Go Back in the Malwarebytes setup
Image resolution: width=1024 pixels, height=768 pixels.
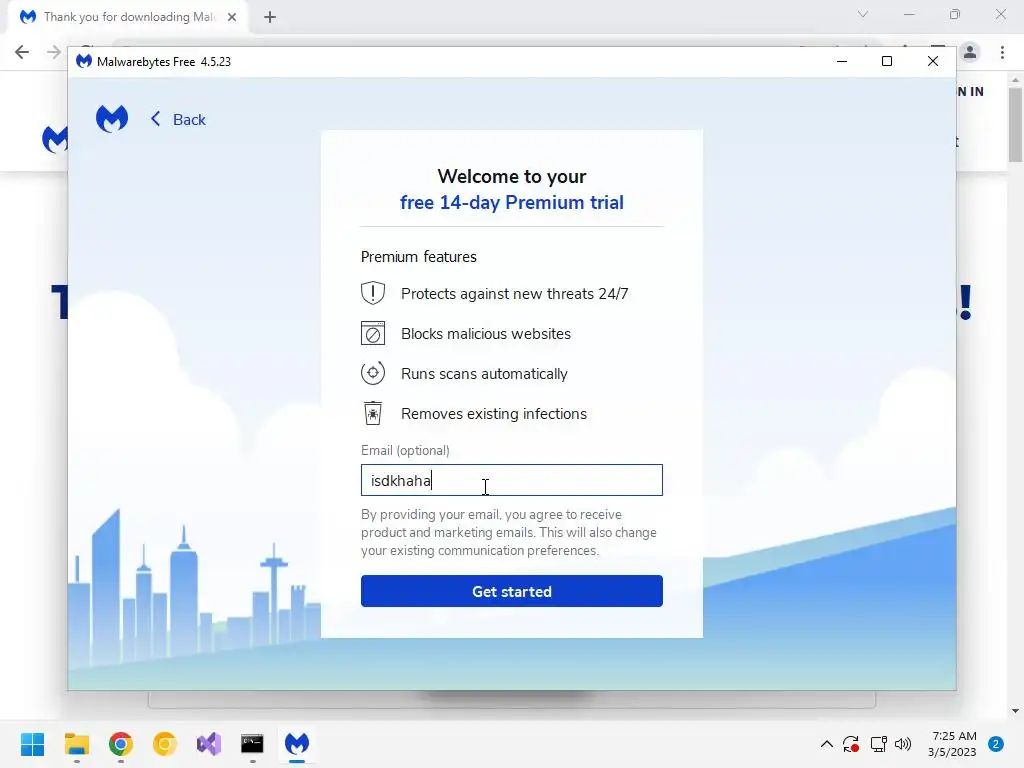(178, 120)
